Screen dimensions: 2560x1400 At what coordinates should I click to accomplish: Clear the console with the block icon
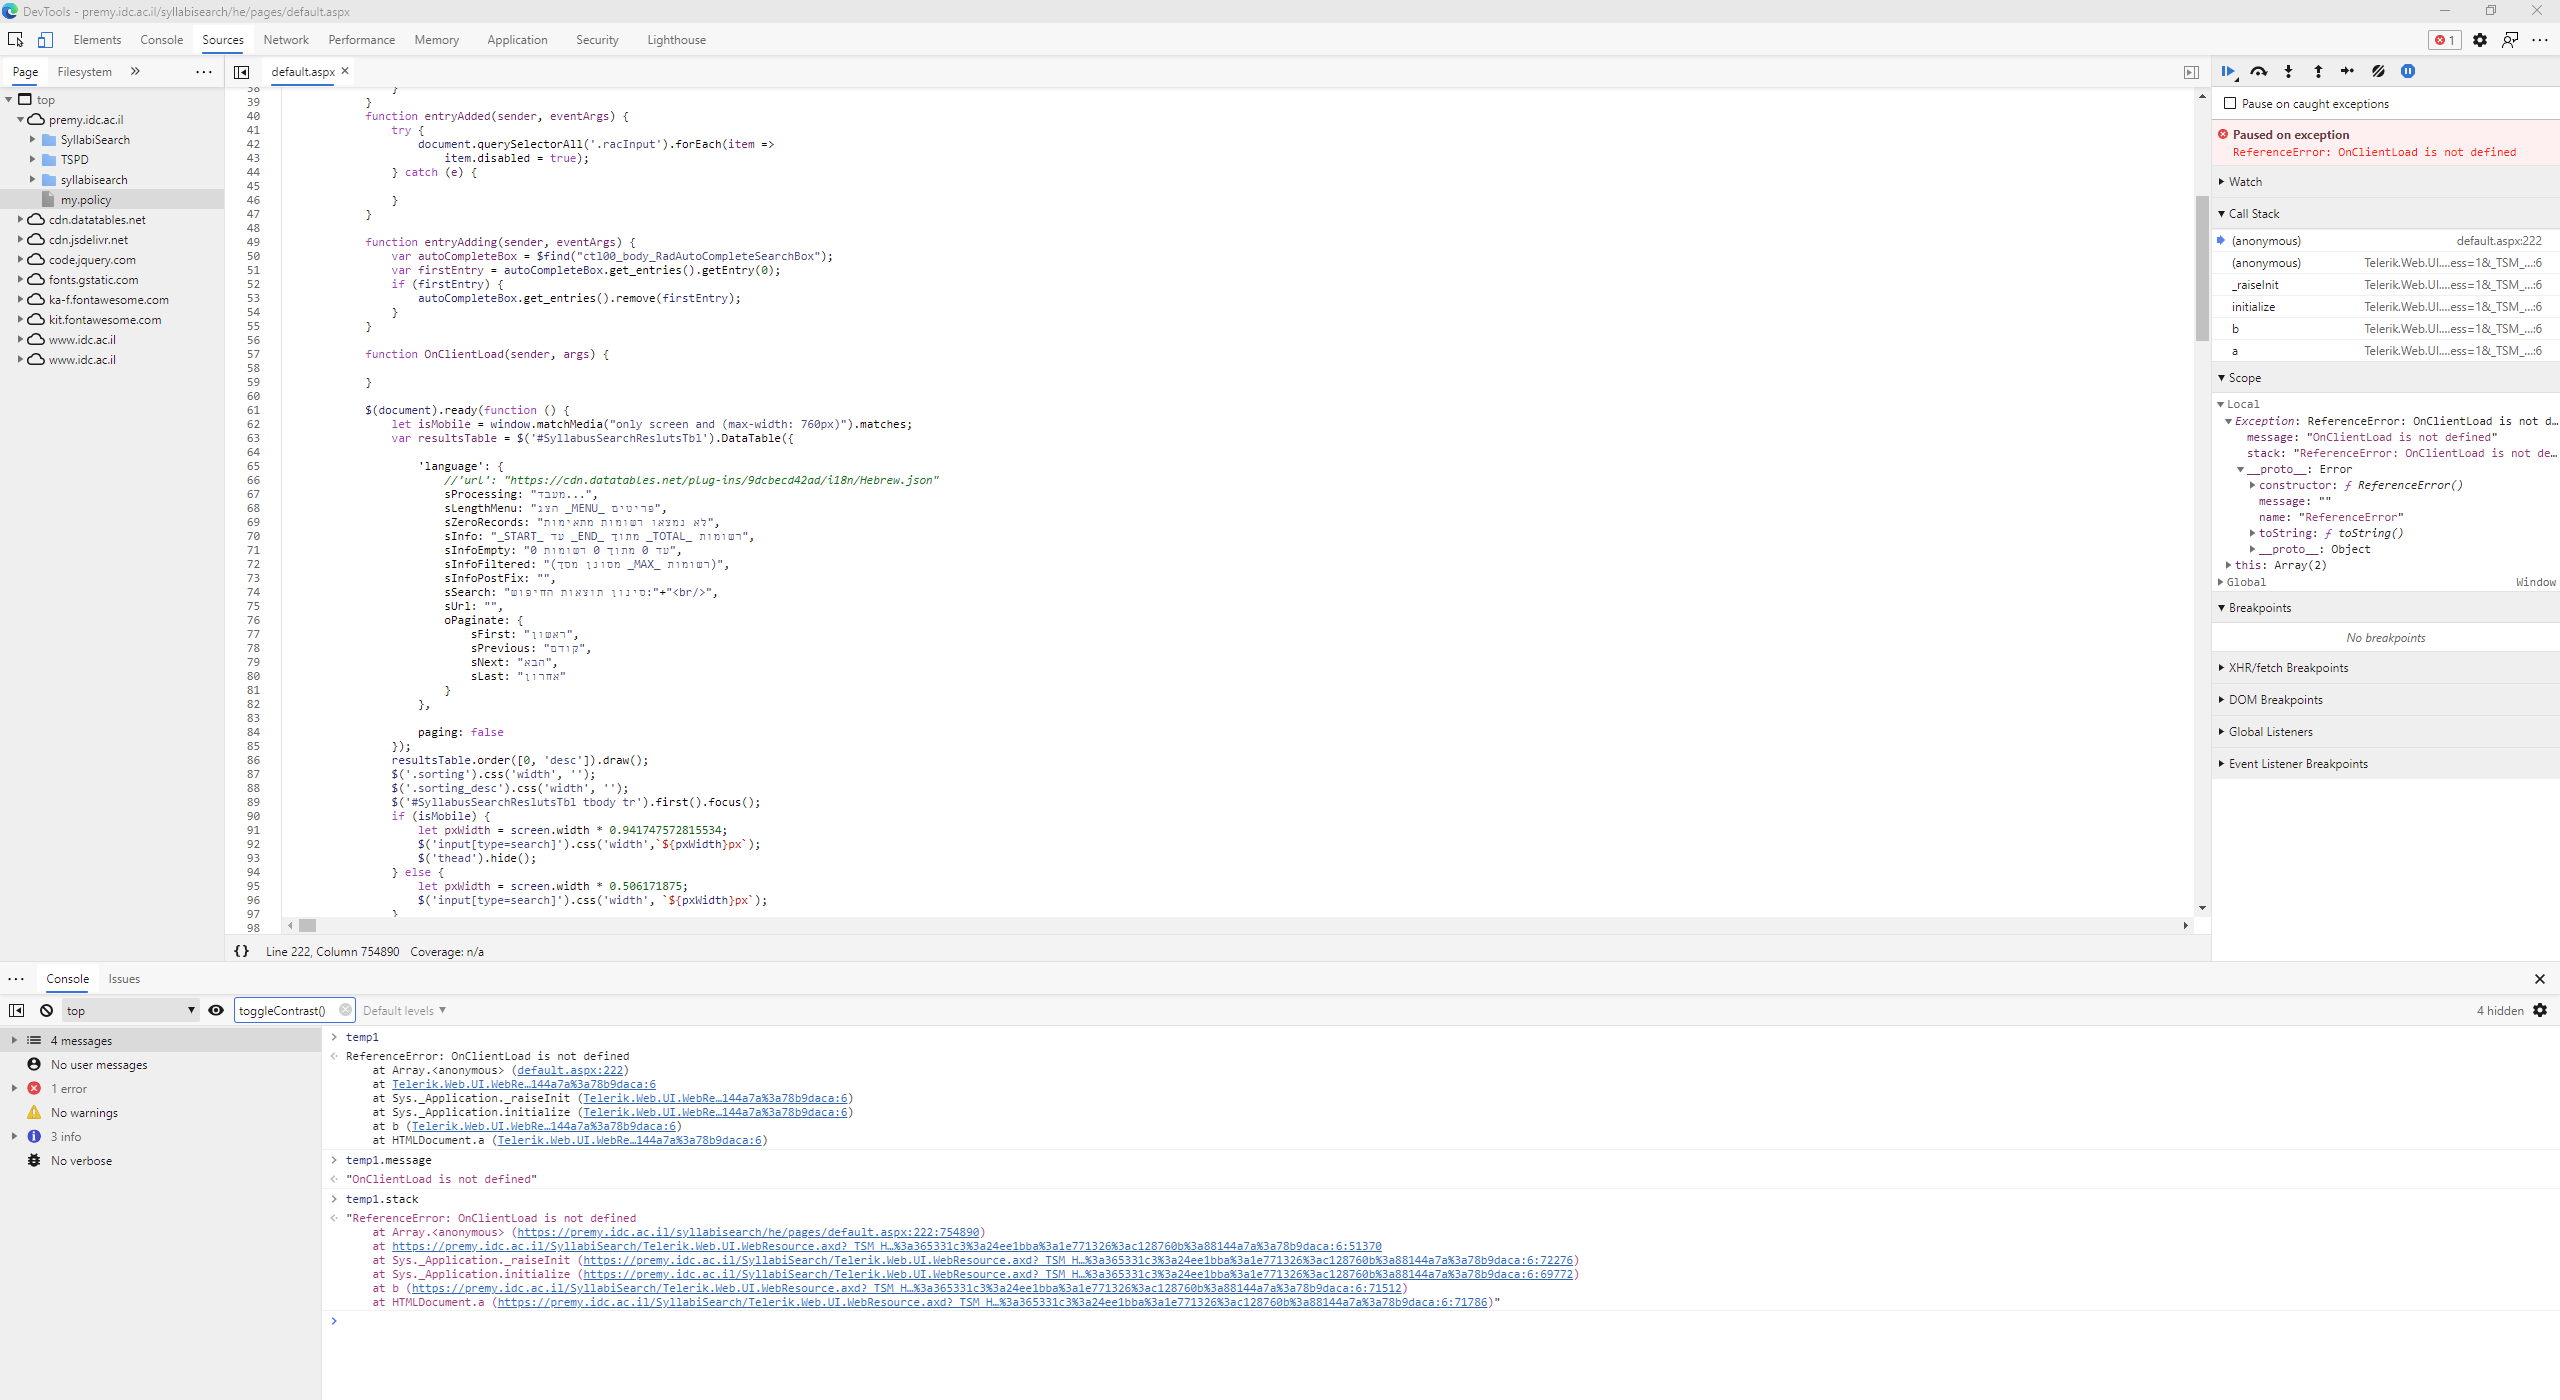(x=46, y=1010)
